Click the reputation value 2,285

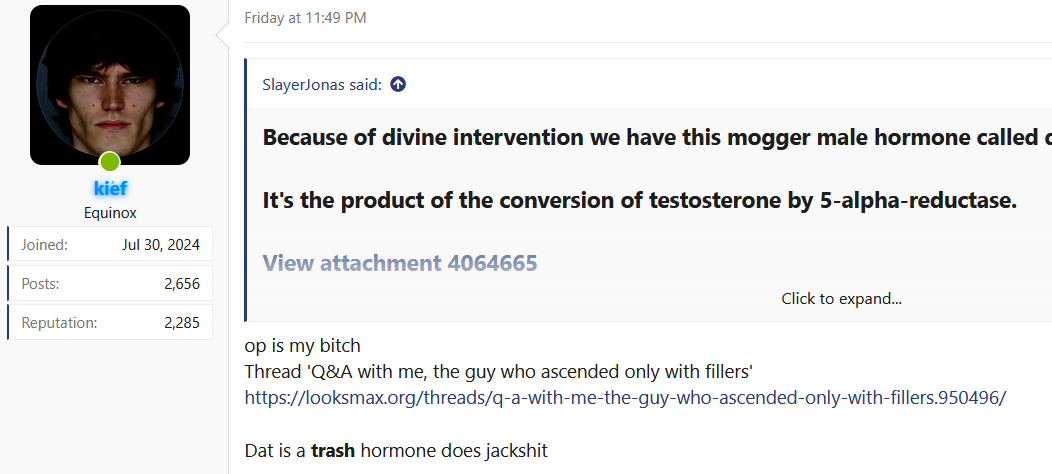(x=182, y=323)
